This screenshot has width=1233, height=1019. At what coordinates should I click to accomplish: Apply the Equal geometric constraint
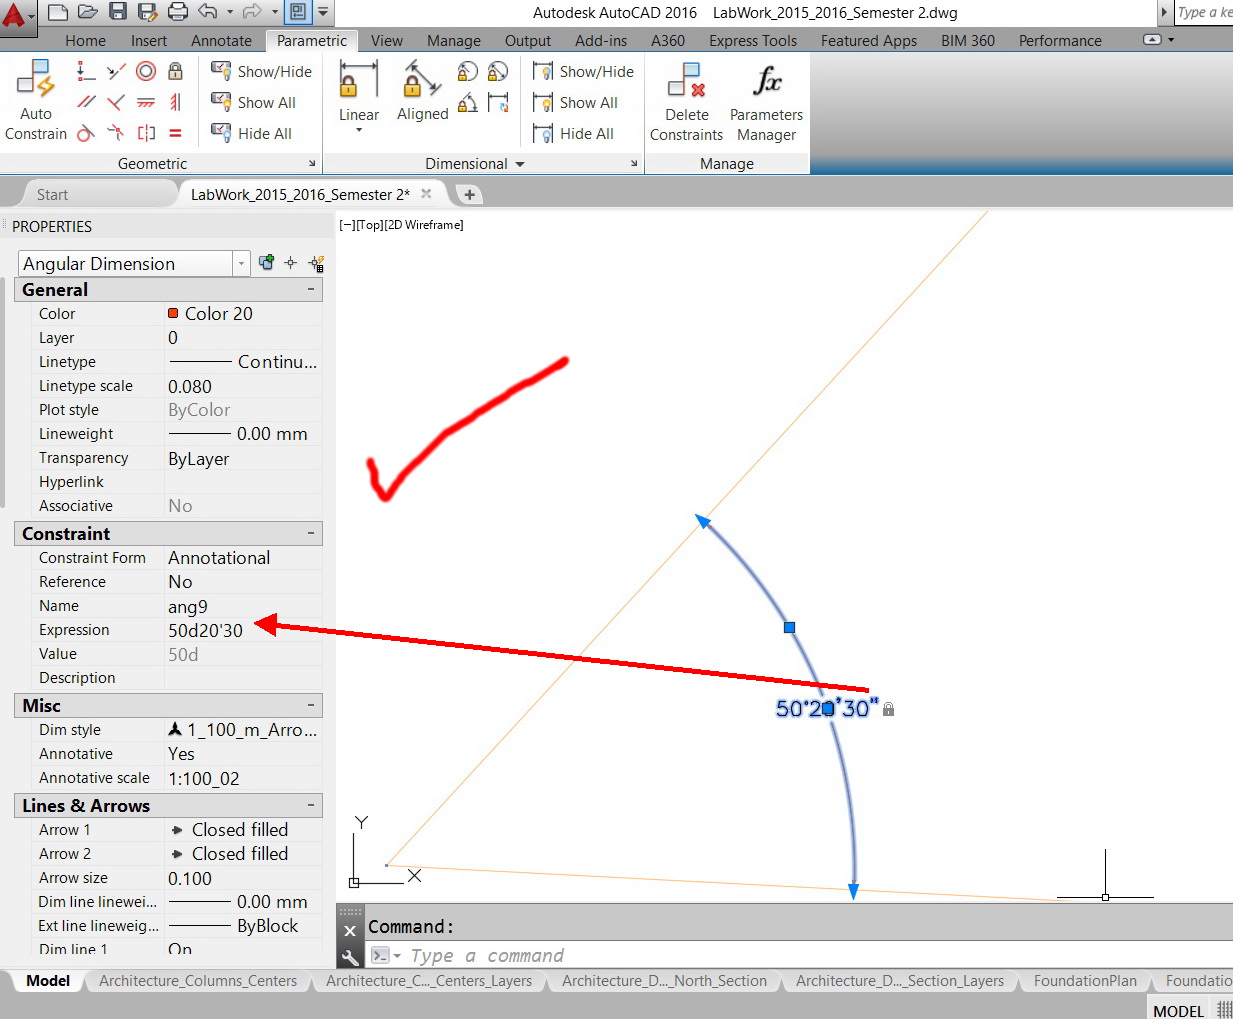[174, 133]
